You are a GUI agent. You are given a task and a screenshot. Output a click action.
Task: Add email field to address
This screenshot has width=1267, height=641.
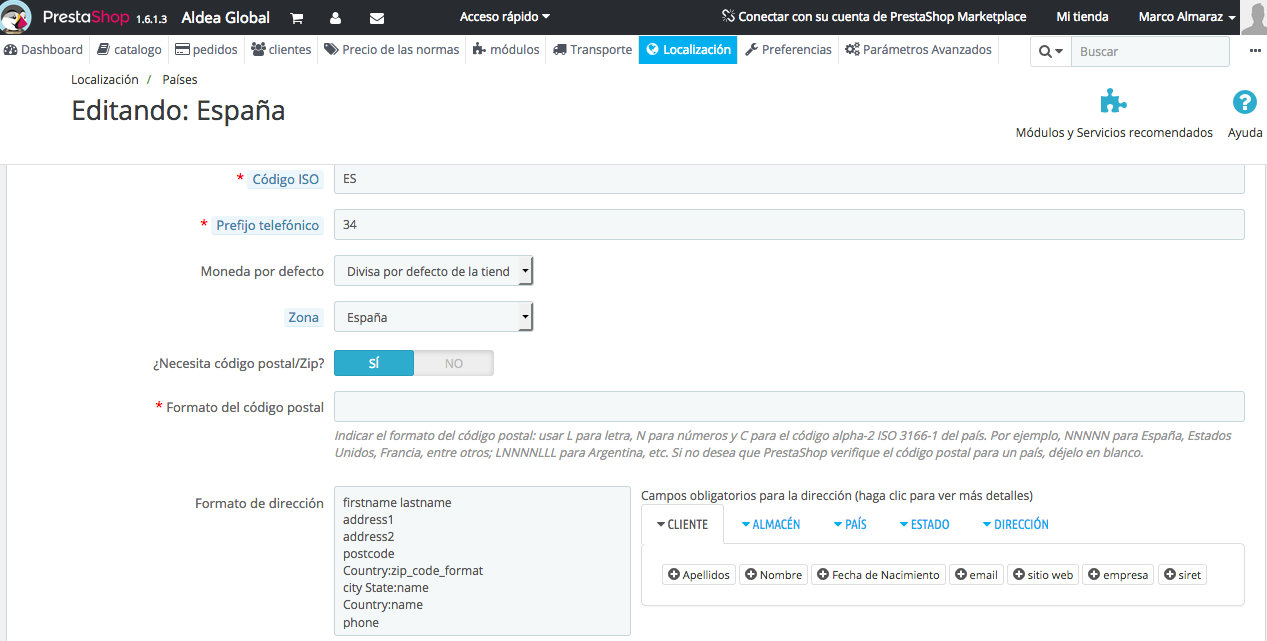(x=976, y=575)
